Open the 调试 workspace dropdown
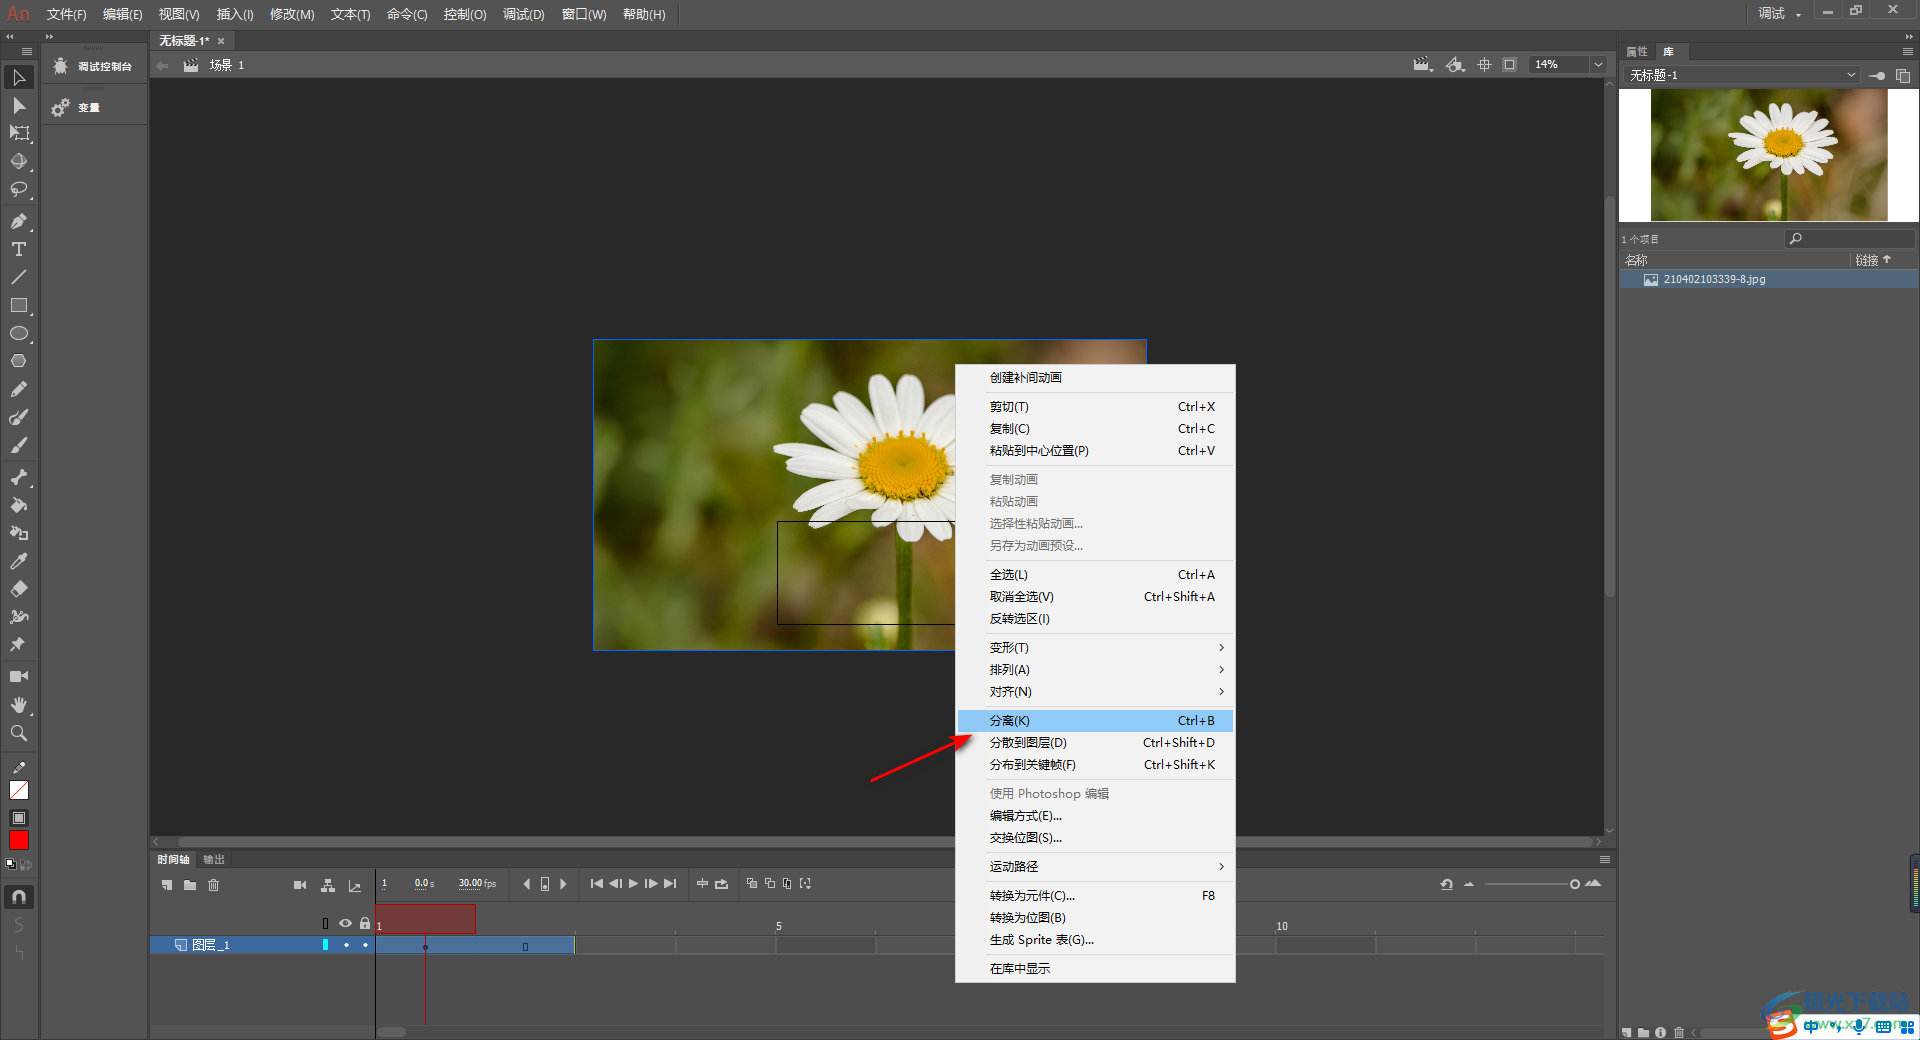 click(1780, 13)
